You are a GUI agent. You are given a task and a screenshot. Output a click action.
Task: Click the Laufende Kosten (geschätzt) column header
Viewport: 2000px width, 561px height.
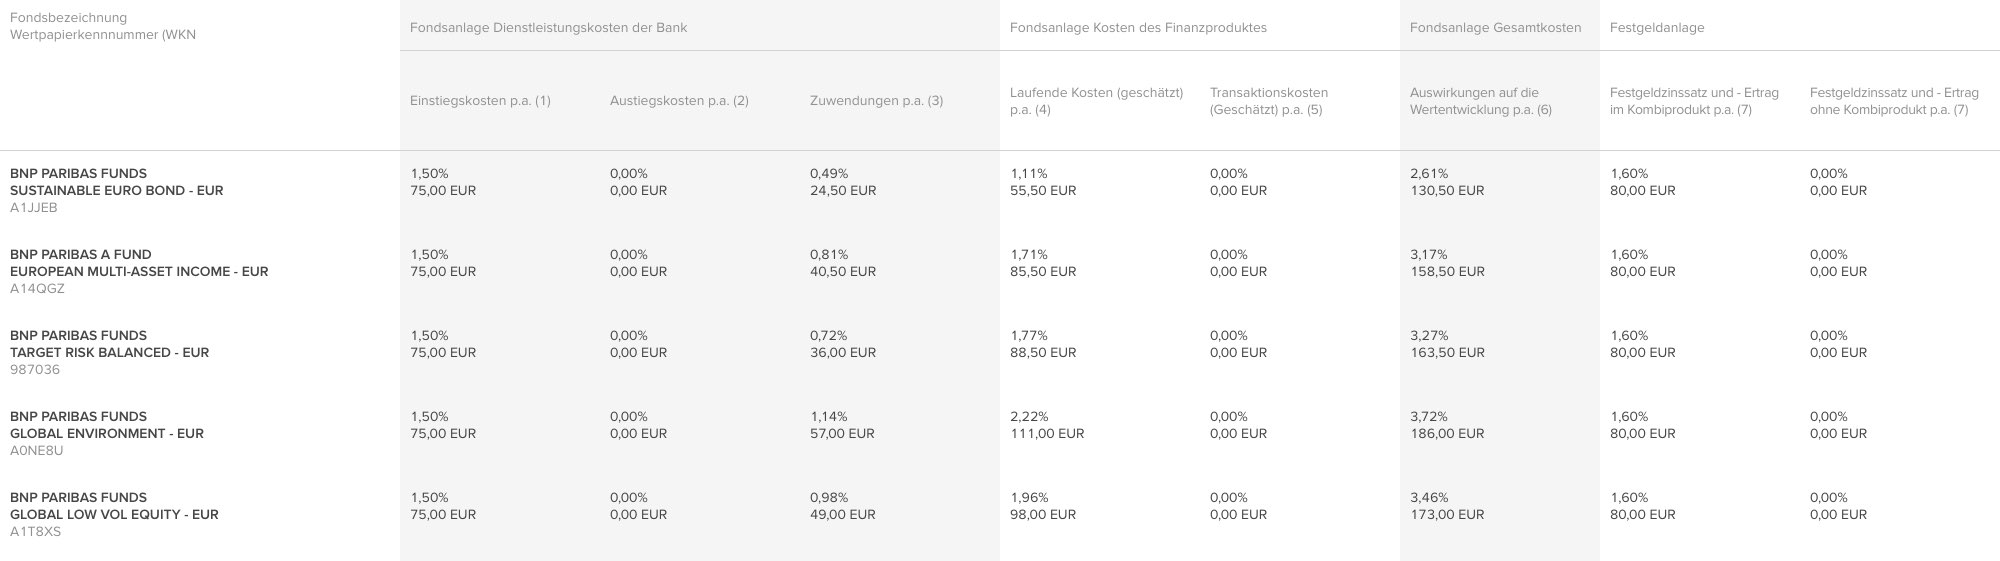pyautogui.click(x=1096, y=101)
